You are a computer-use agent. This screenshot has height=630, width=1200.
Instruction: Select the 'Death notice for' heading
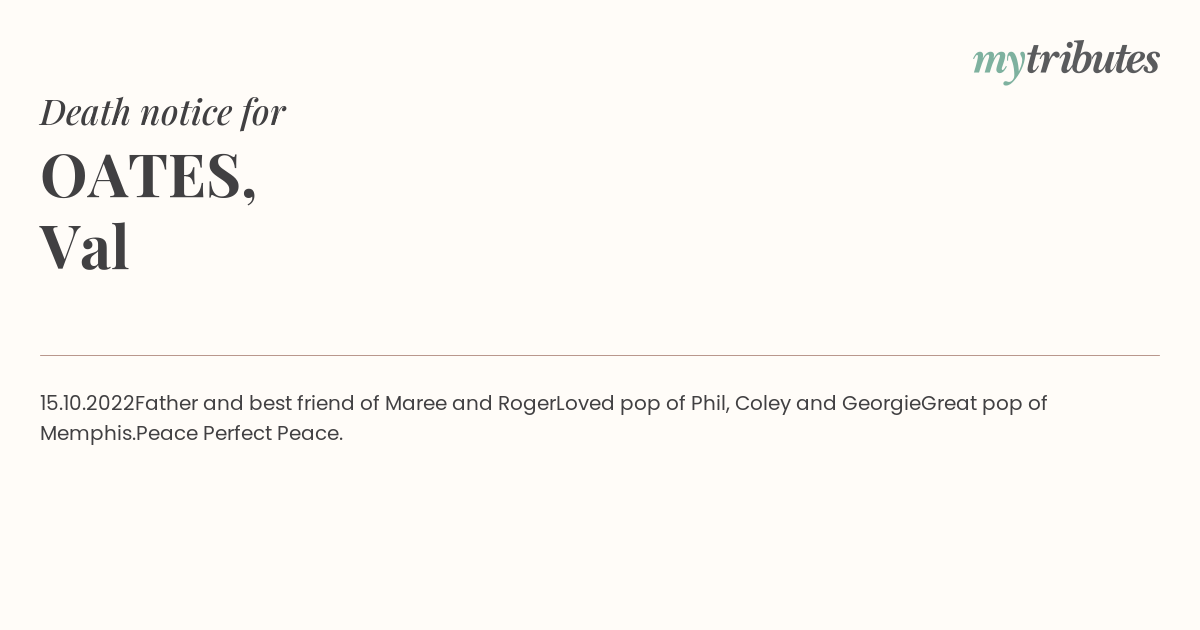coord(163,112)
